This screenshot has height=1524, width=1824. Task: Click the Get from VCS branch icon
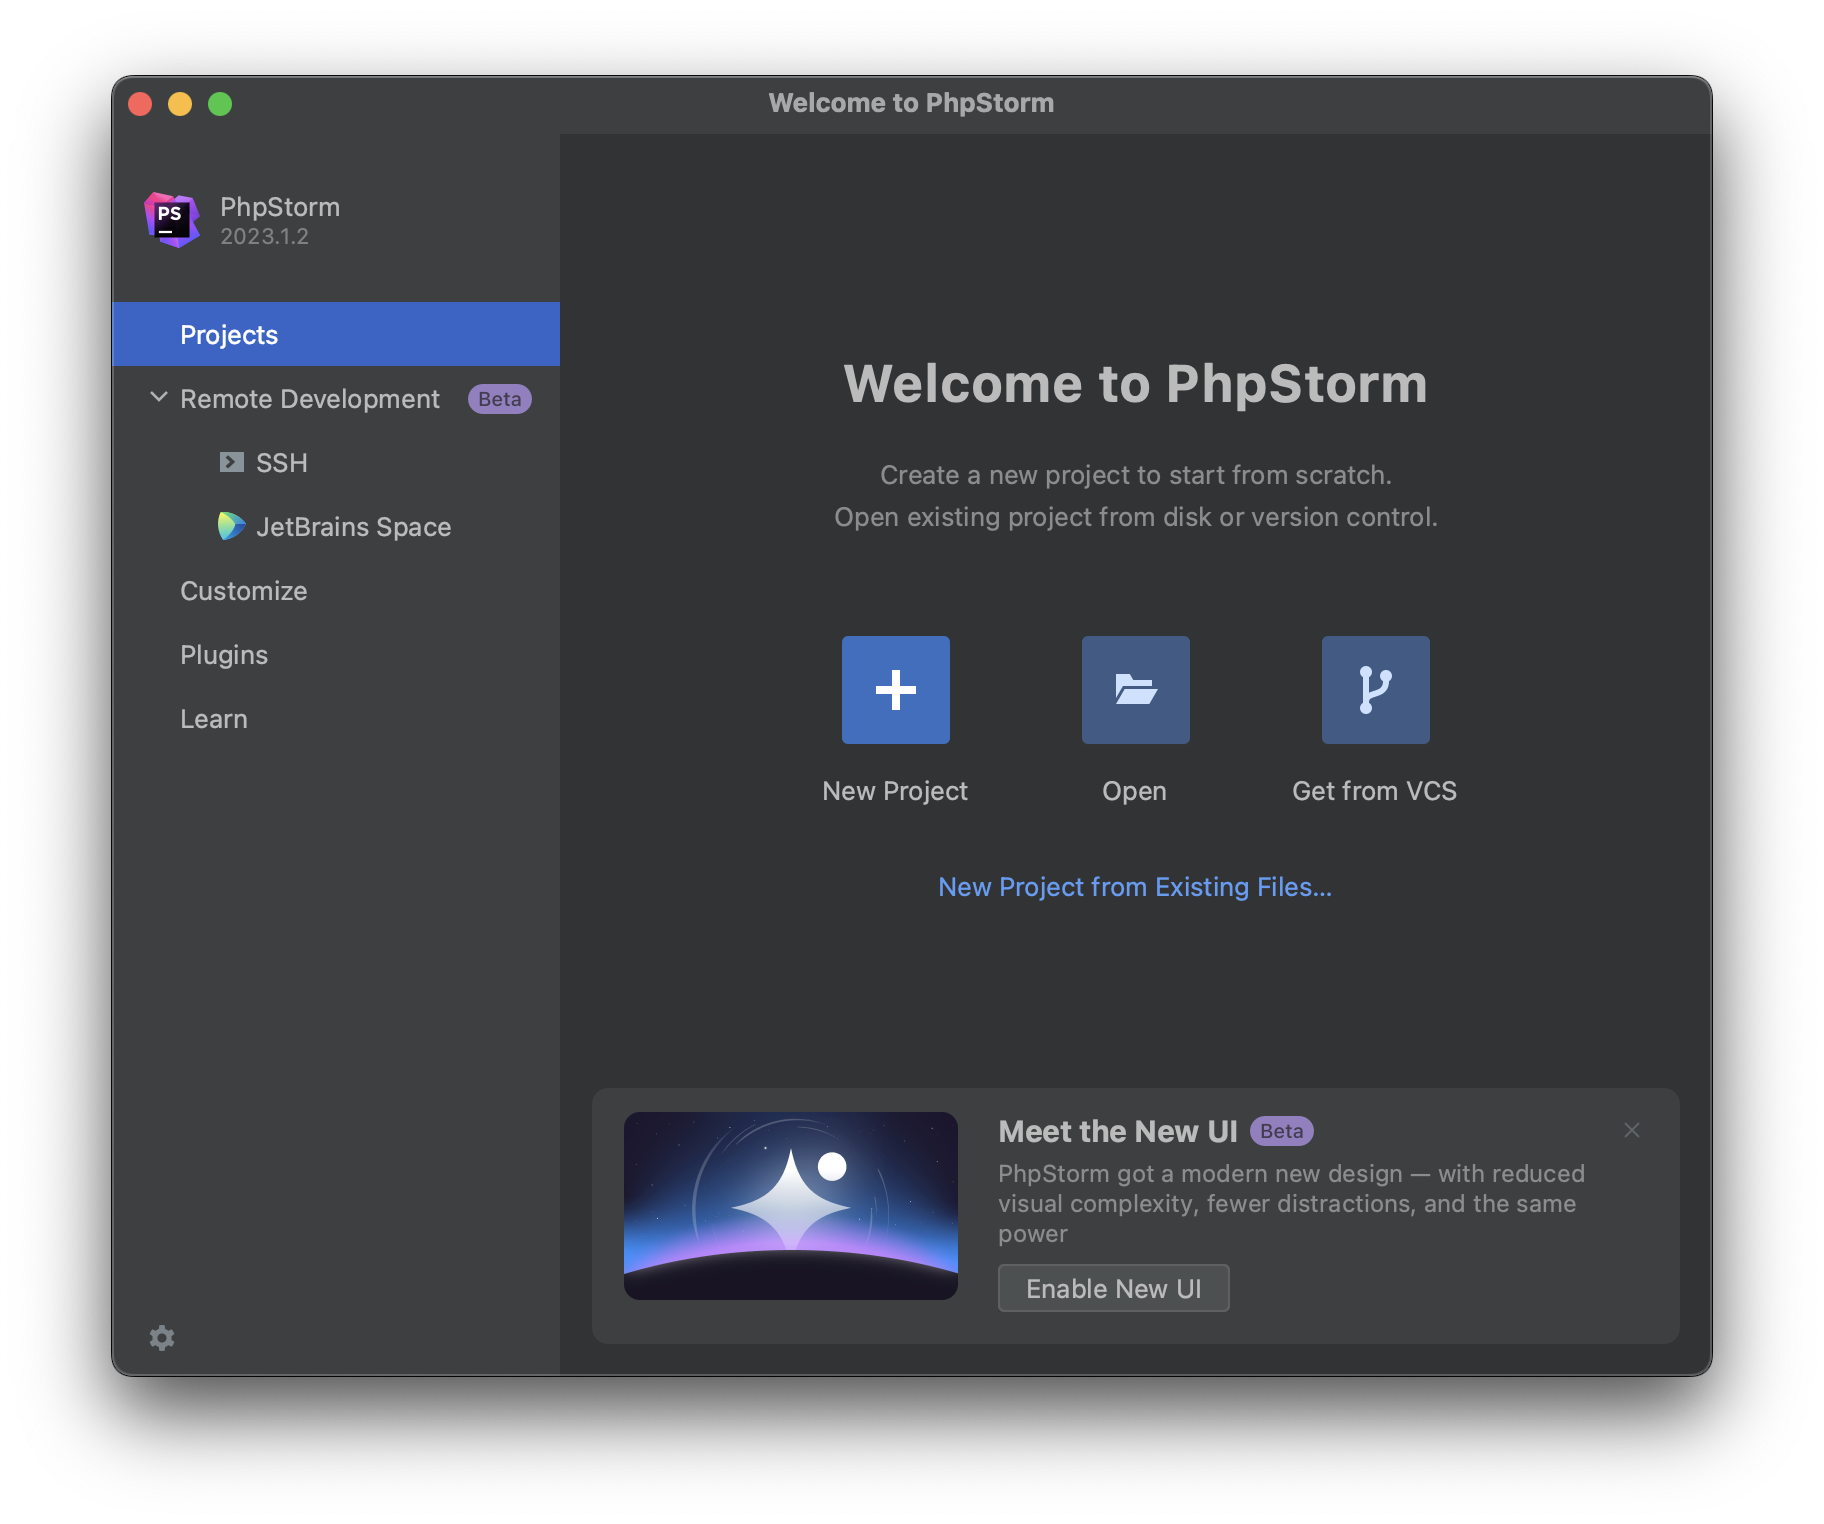point(1375,690)
